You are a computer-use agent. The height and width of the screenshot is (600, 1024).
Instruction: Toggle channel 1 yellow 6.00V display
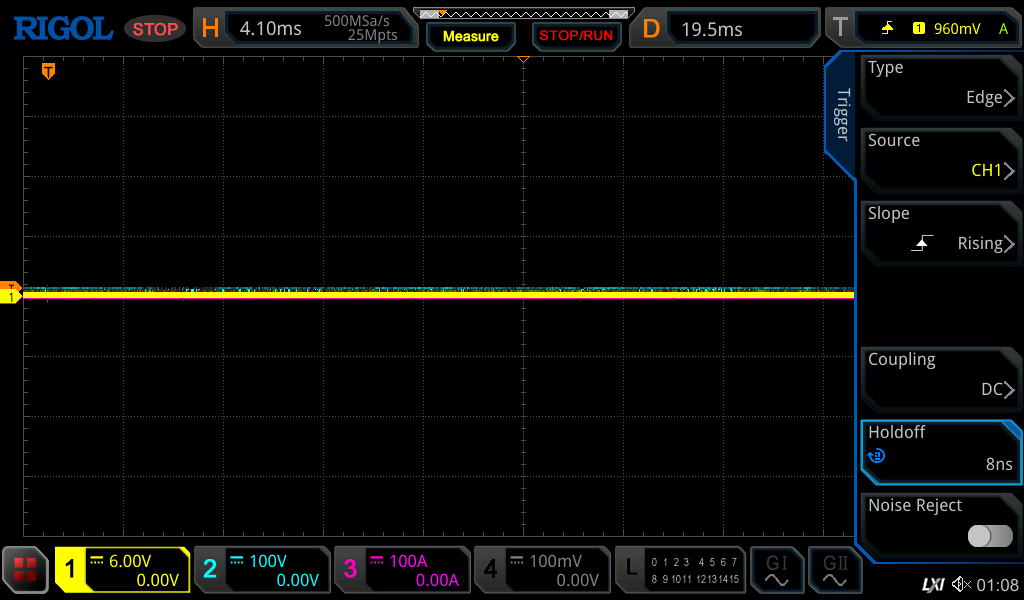click(x=122, y=570)
